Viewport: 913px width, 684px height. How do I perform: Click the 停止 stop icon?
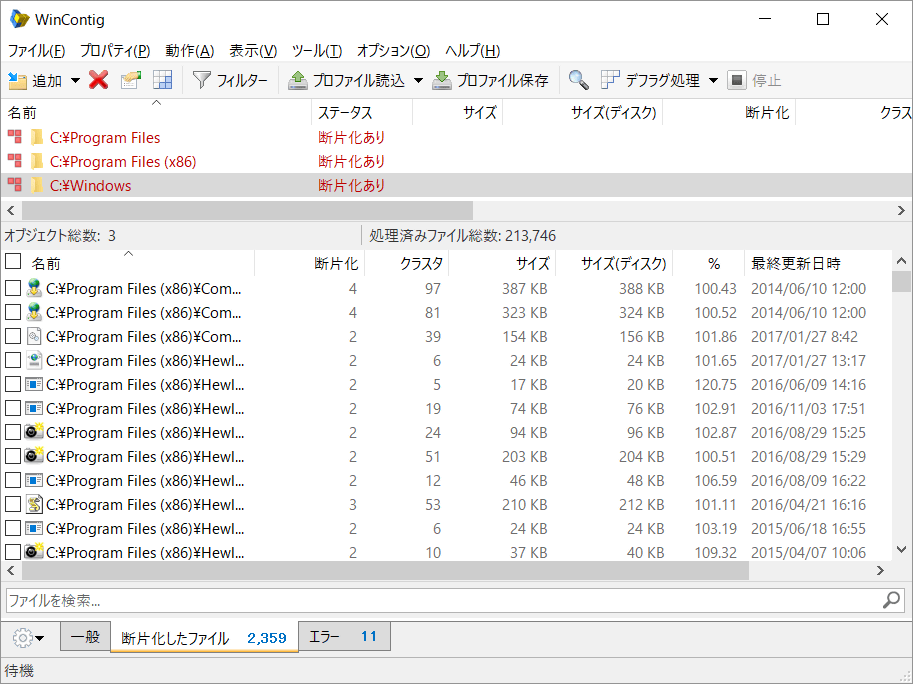click(737, 80)
